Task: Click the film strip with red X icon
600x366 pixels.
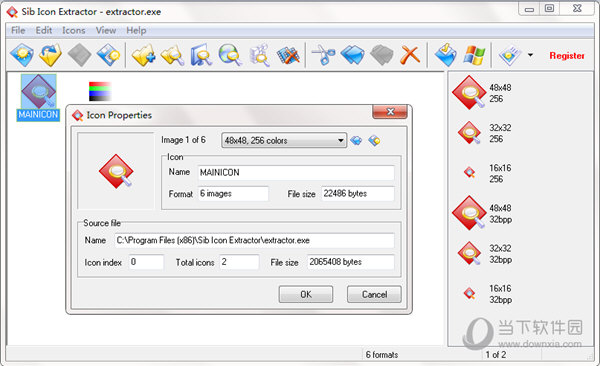Action: pos(288,55)
